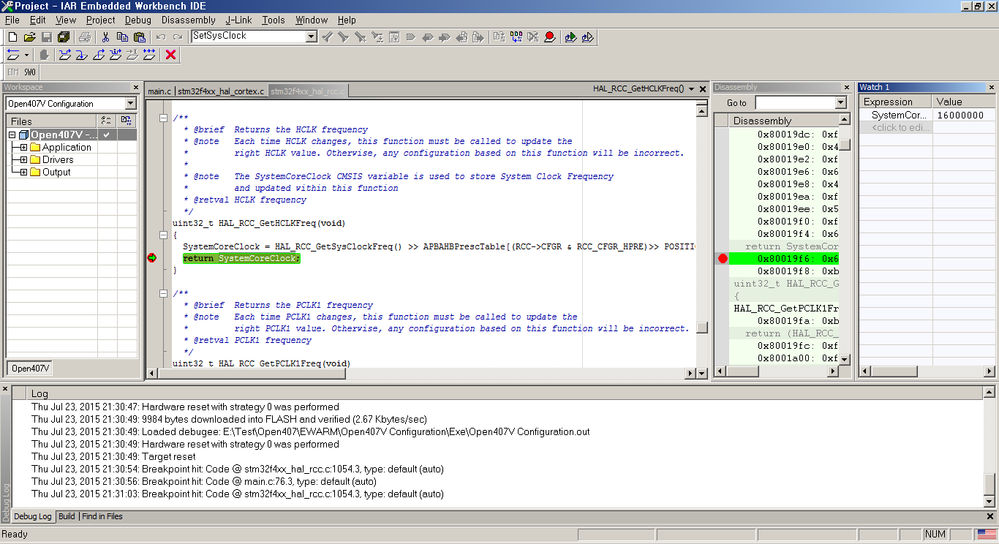Viewport: 999px width, 544px height.
Task: Open the Open407V Configuration dropdown
Action: click(130, 103)
